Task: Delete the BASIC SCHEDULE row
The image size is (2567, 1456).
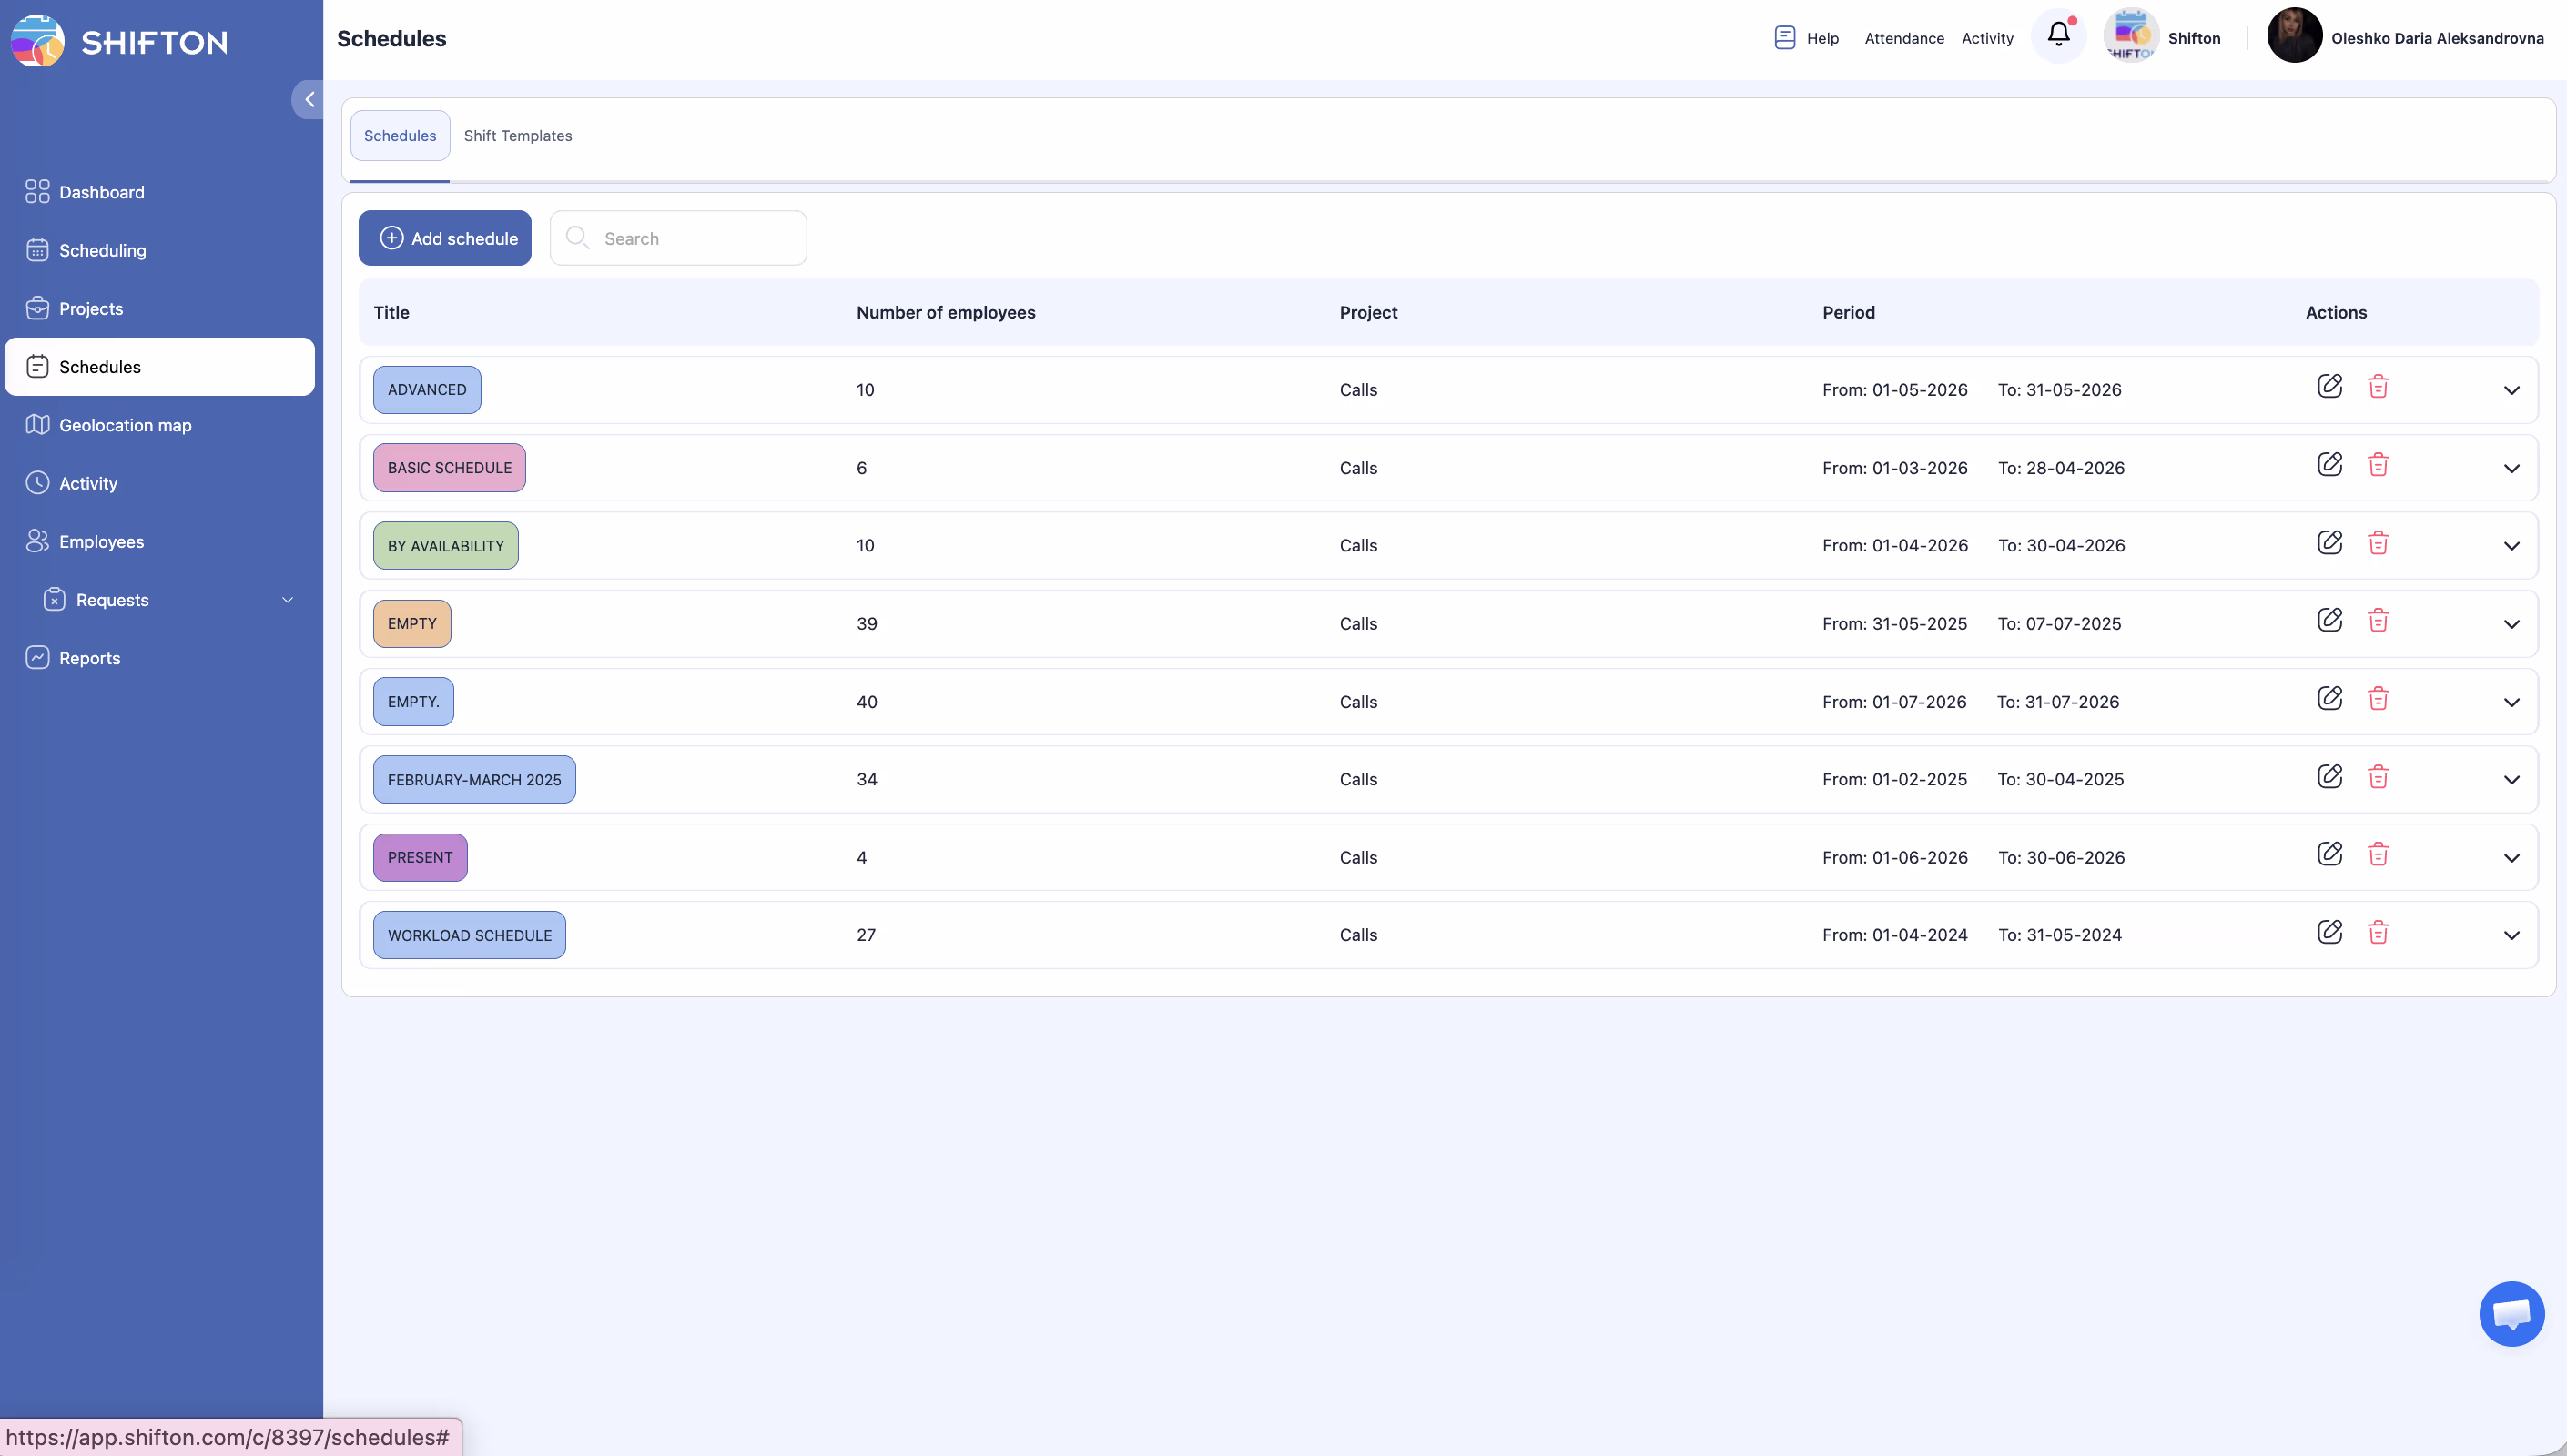Action: [2378, 464]
